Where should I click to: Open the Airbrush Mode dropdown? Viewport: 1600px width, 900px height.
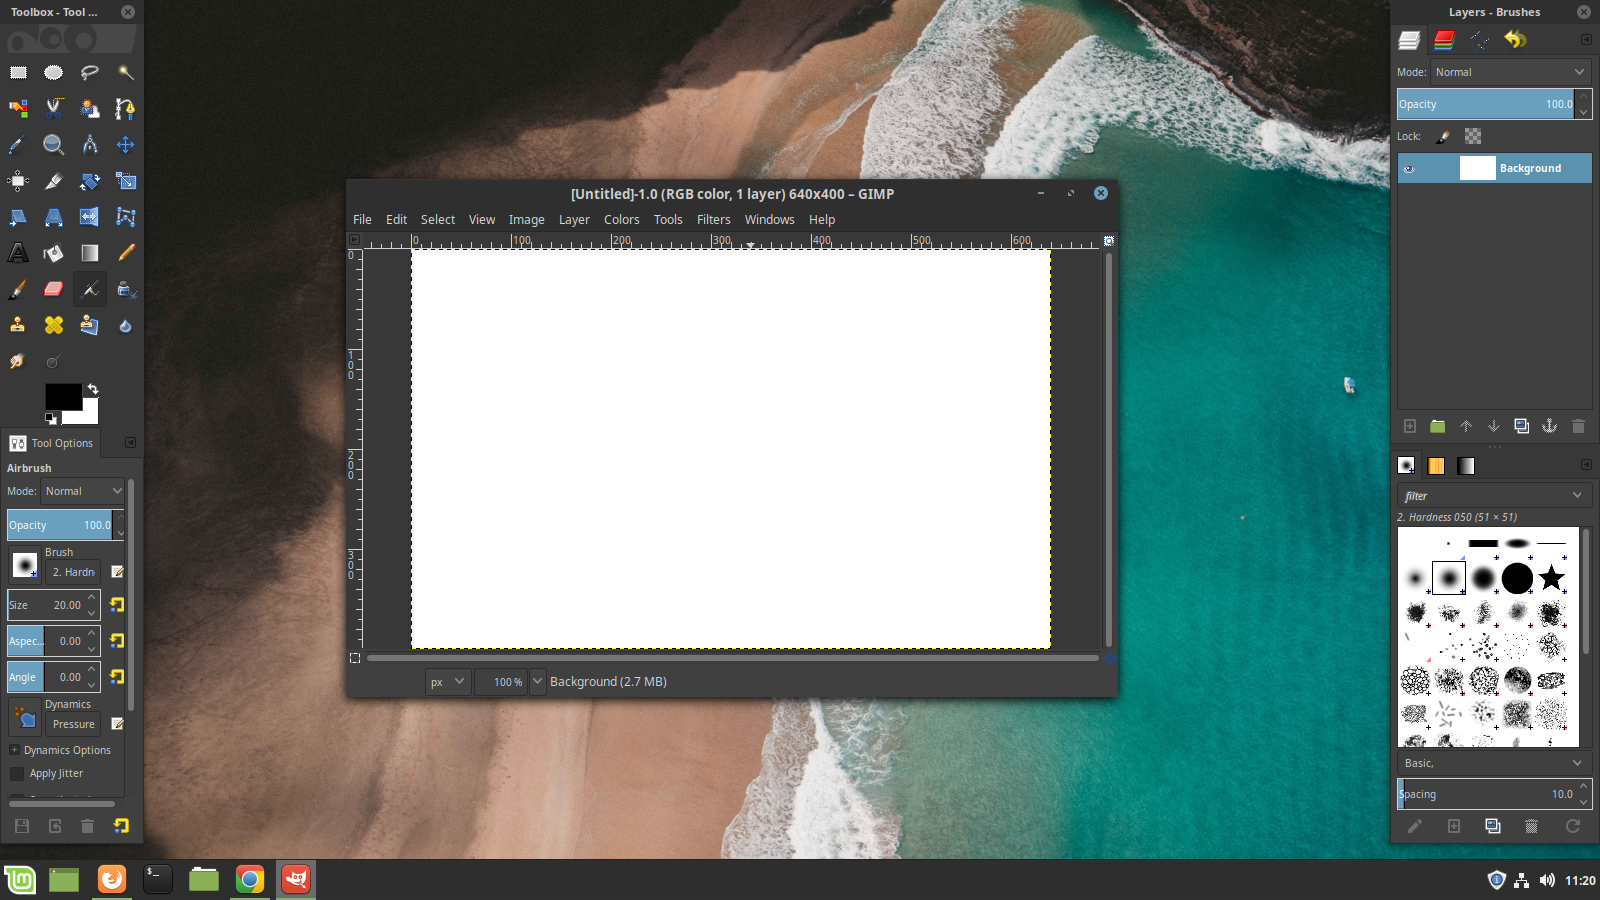tap(83, 491)
